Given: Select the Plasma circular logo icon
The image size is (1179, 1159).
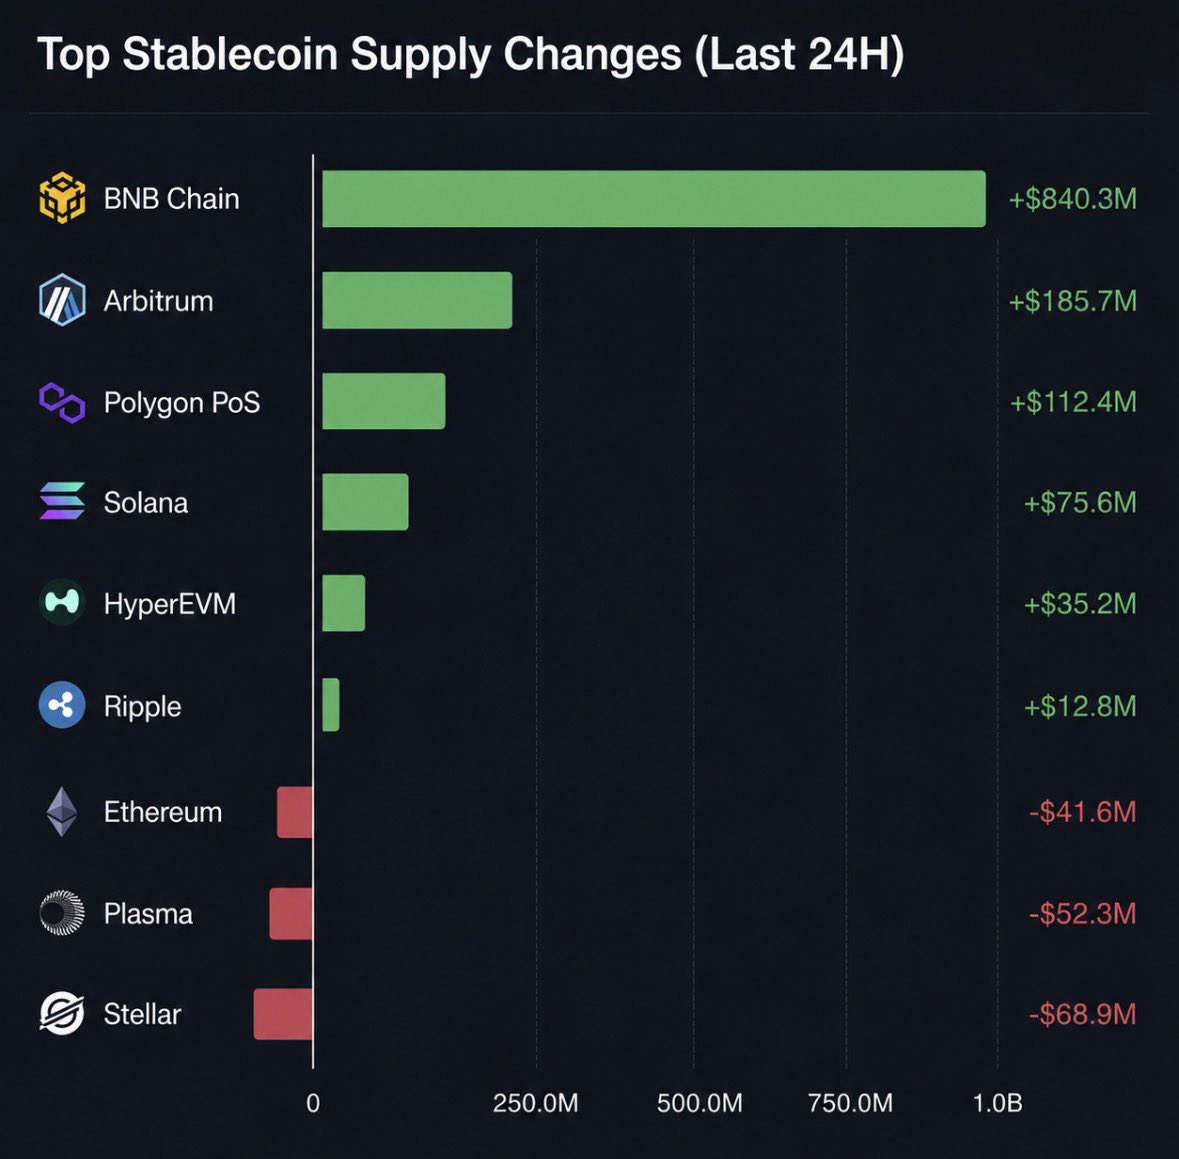Looking at the screenshot, I should [62, 912].
